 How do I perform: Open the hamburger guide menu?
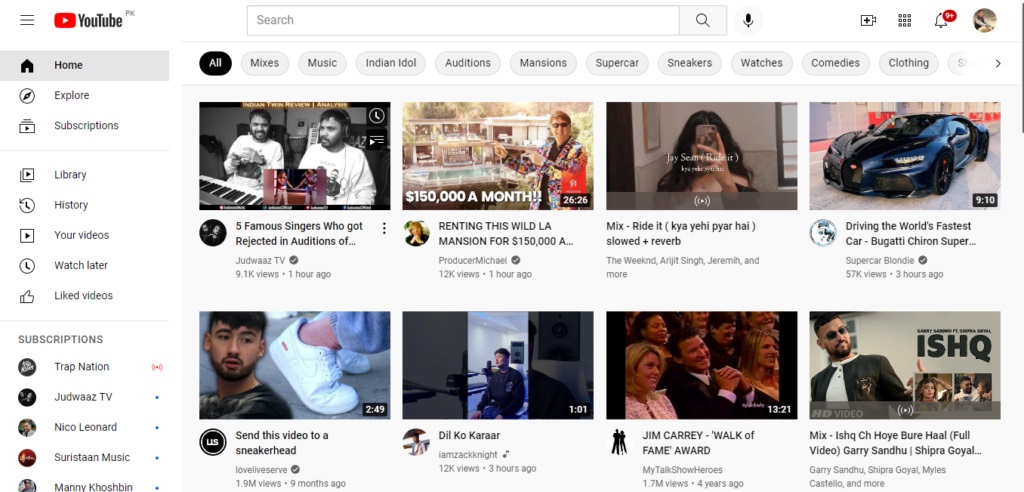[27, 20]
